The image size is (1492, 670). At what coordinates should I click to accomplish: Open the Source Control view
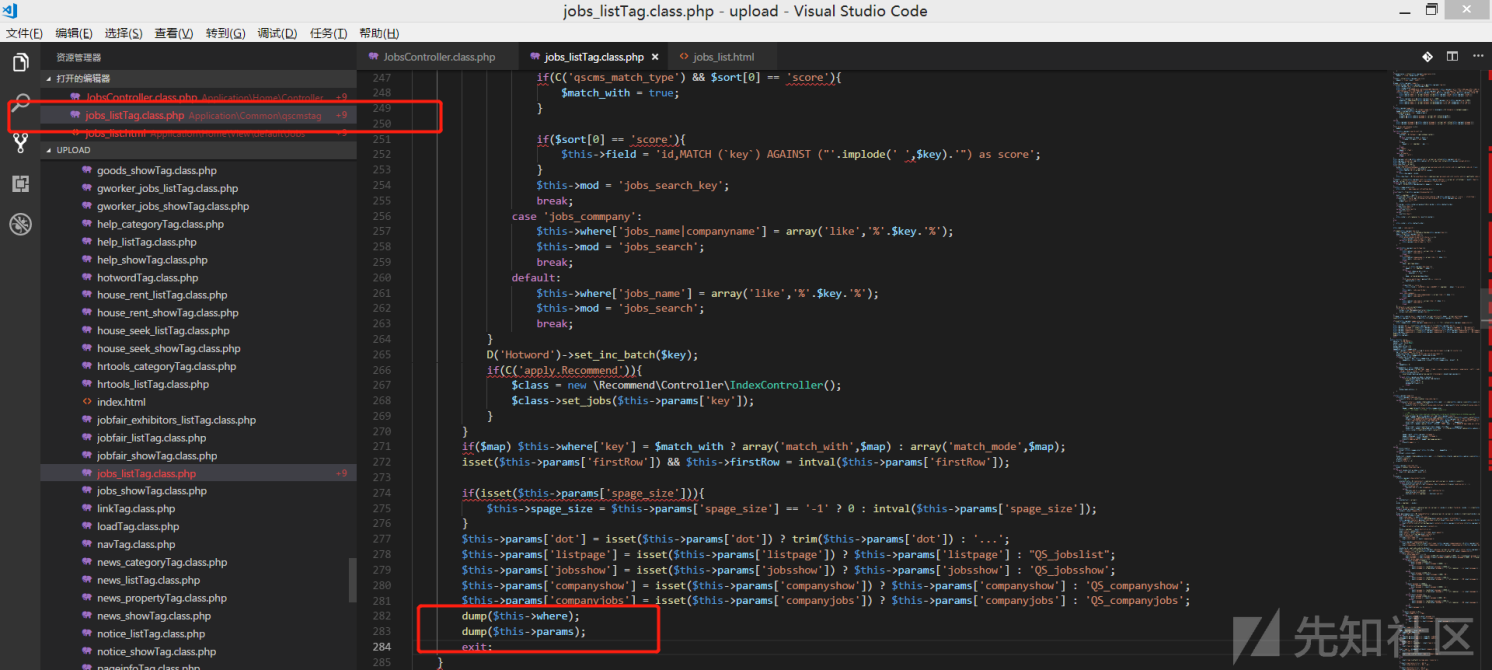point(20,143)
